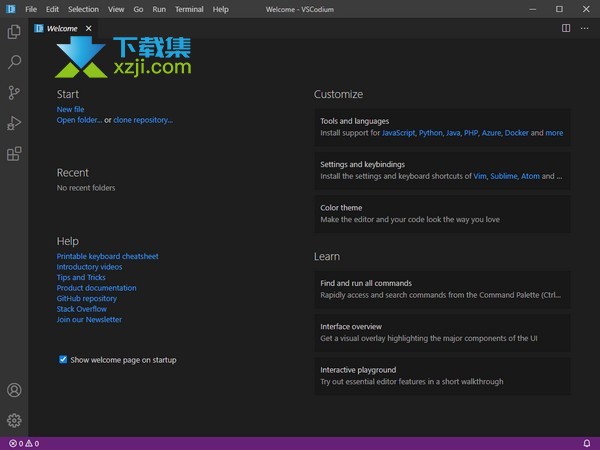Image resolution: width=600 pixels, height=450 pixels.
Task: Open the Interactive playground card
Action: click(442, 376)
